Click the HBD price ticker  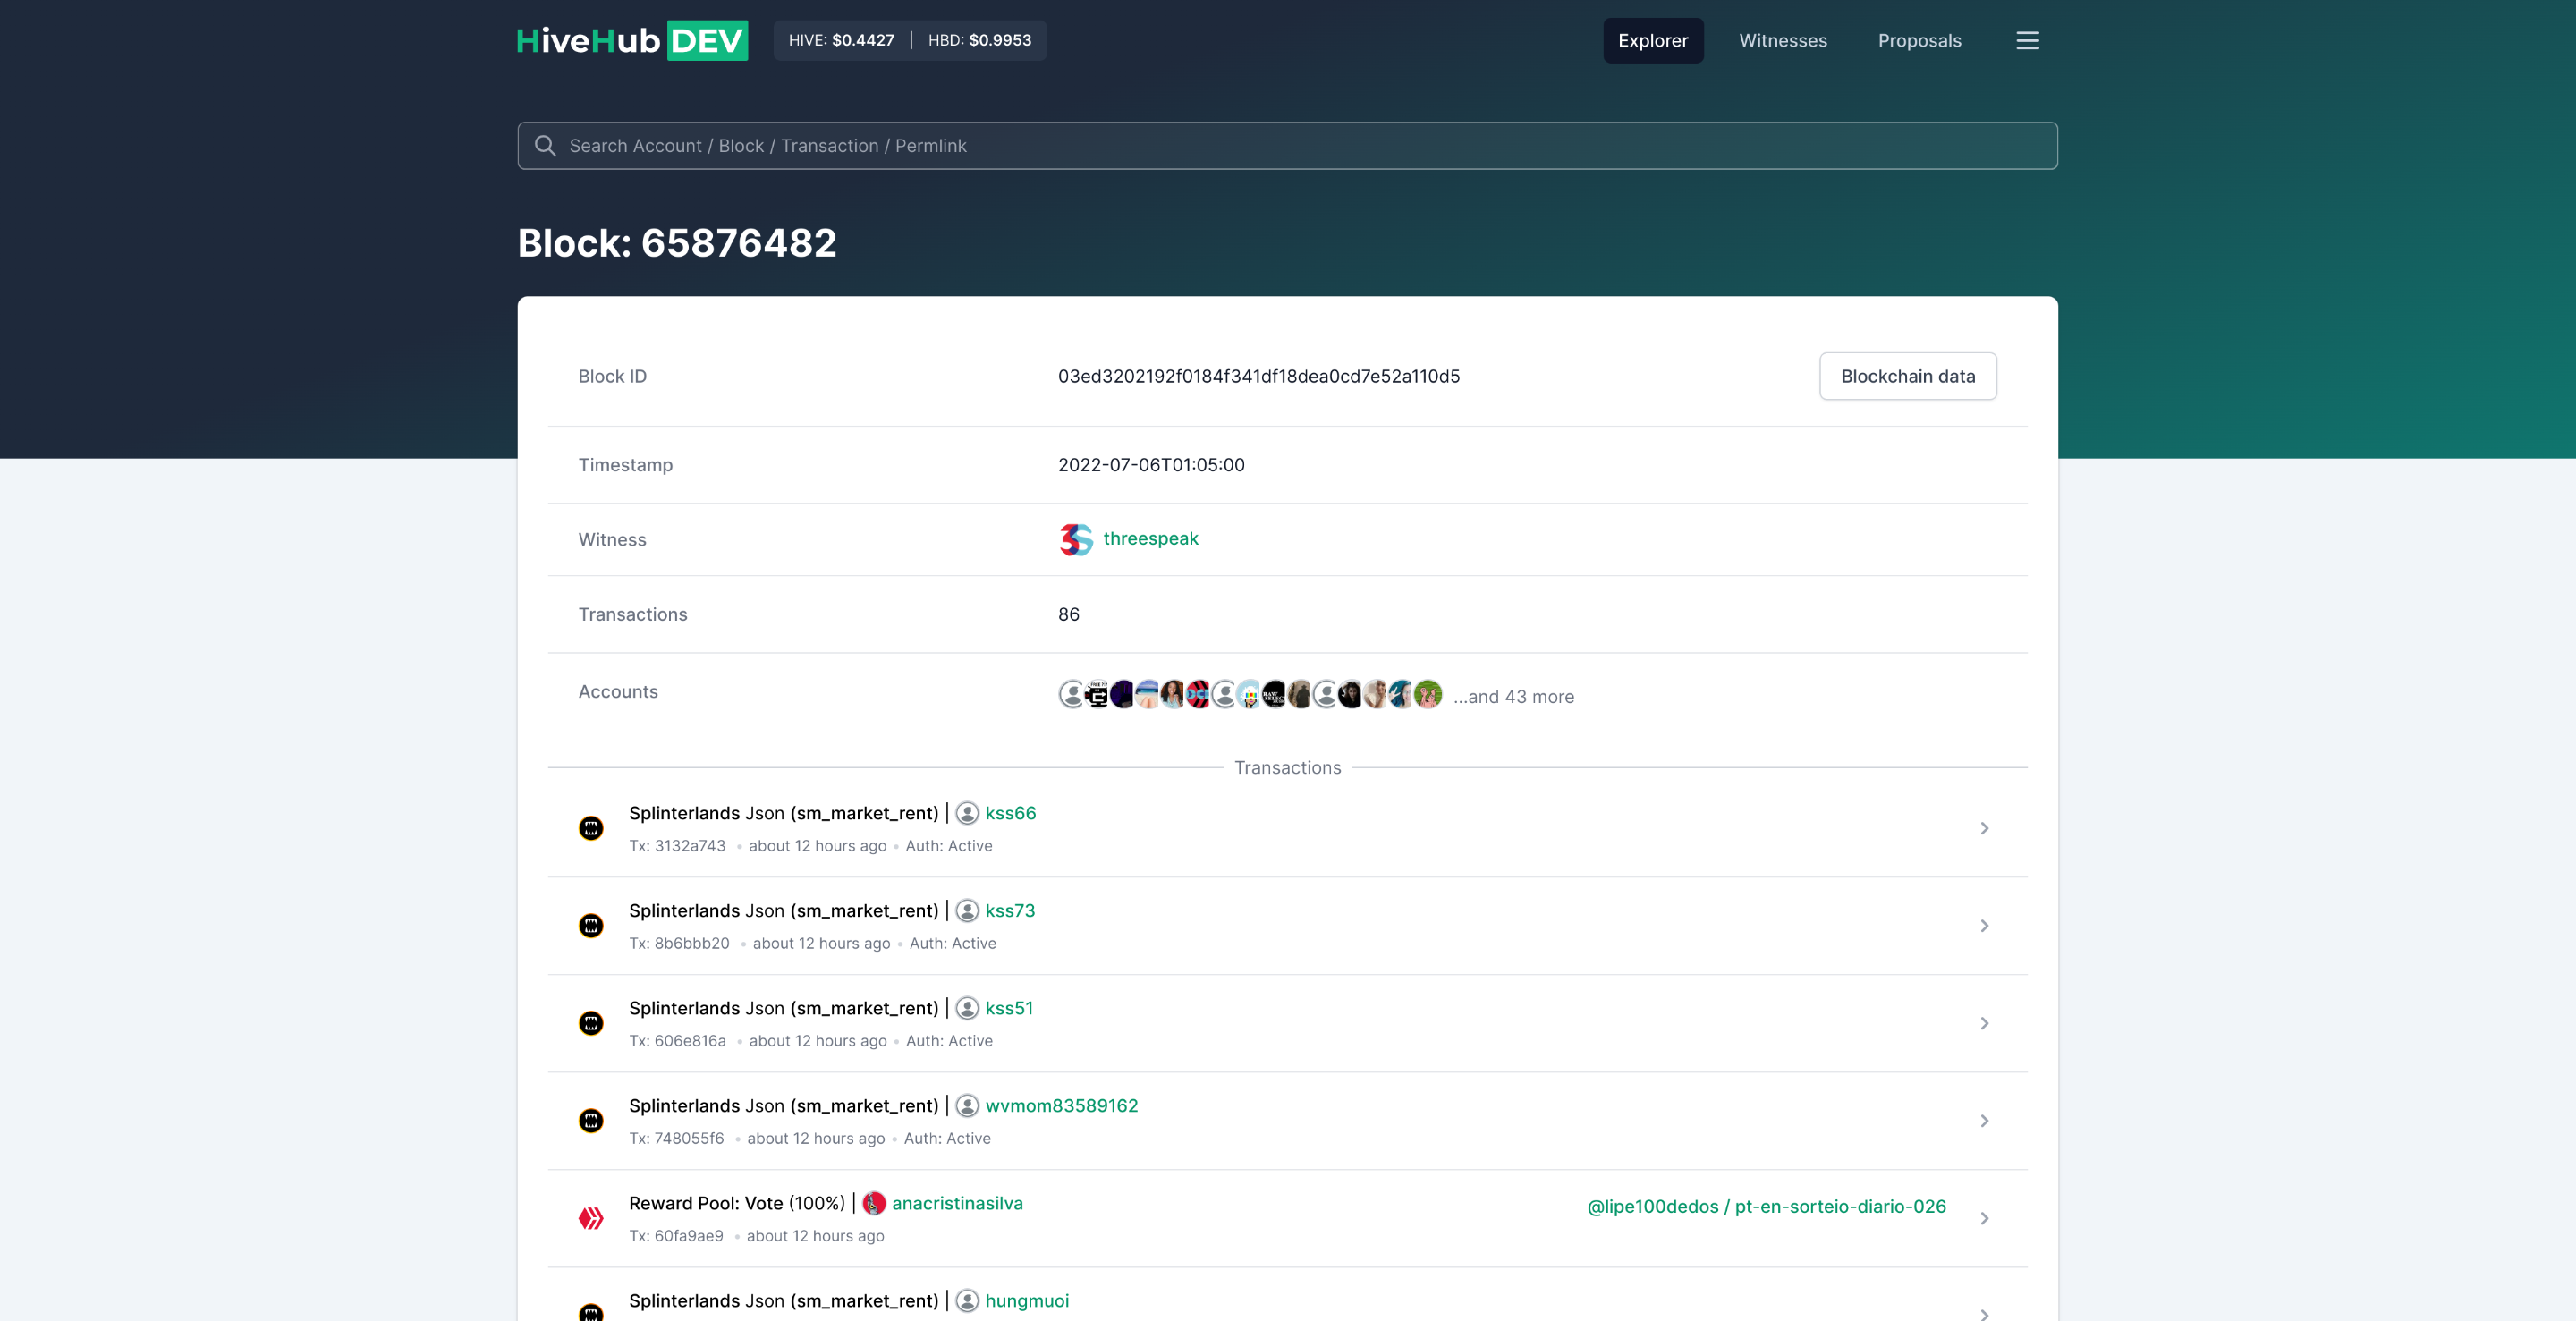[979, 40]
